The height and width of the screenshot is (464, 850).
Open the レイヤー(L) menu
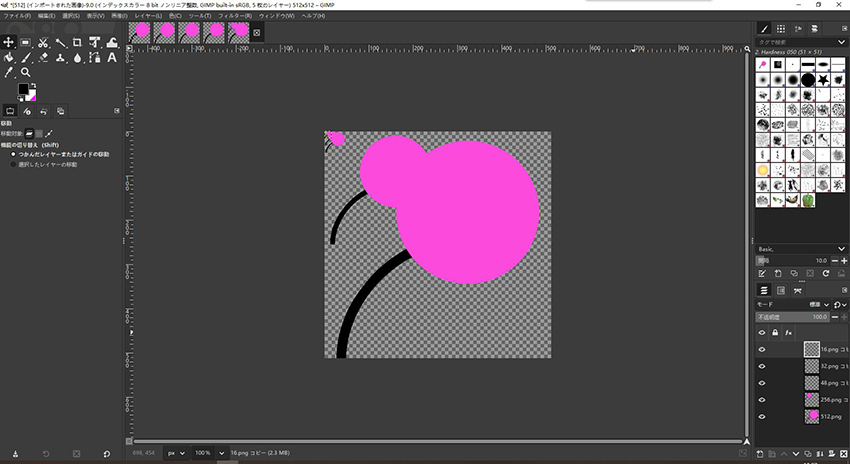tap(150, 16)
